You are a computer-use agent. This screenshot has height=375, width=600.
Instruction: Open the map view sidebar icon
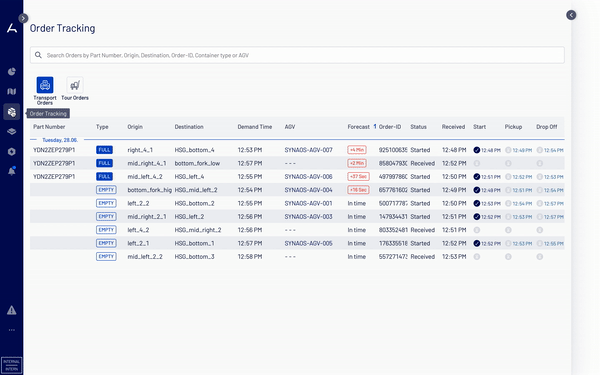tap(11, 91)
